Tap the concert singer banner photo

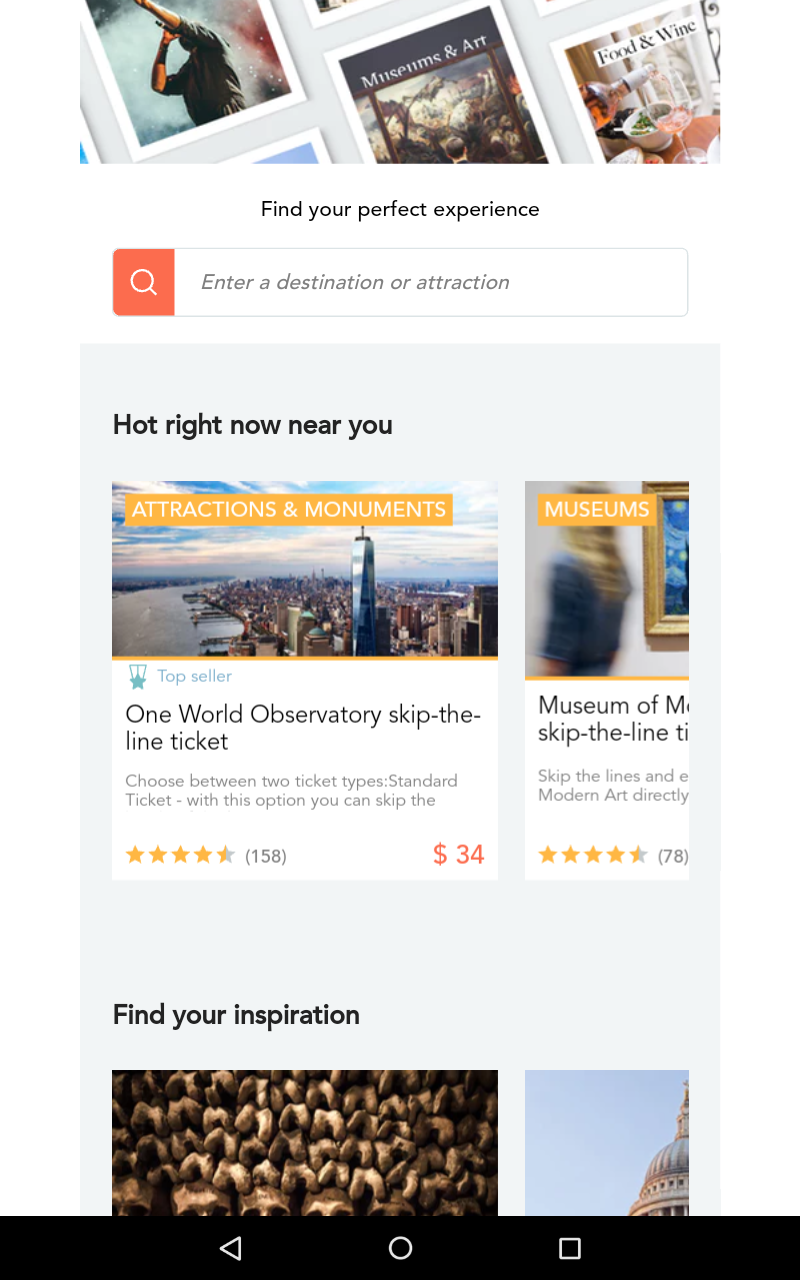coord(190,70)
